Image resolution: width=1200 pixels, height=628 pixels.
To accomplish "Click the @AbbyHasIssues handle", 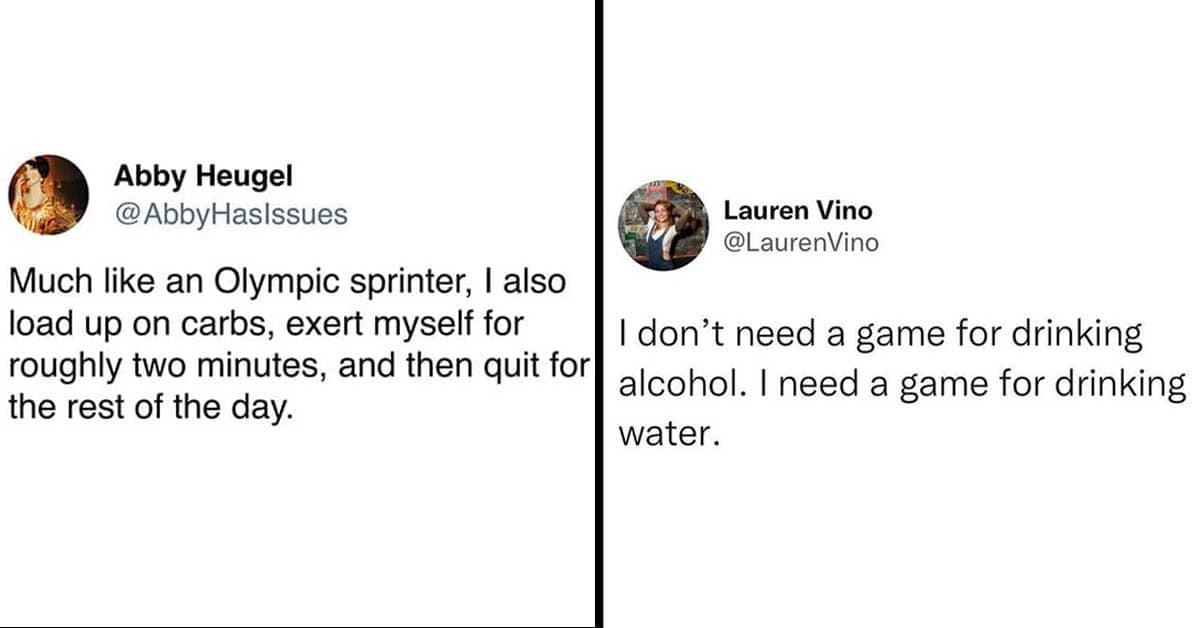I will pos(230,213).
